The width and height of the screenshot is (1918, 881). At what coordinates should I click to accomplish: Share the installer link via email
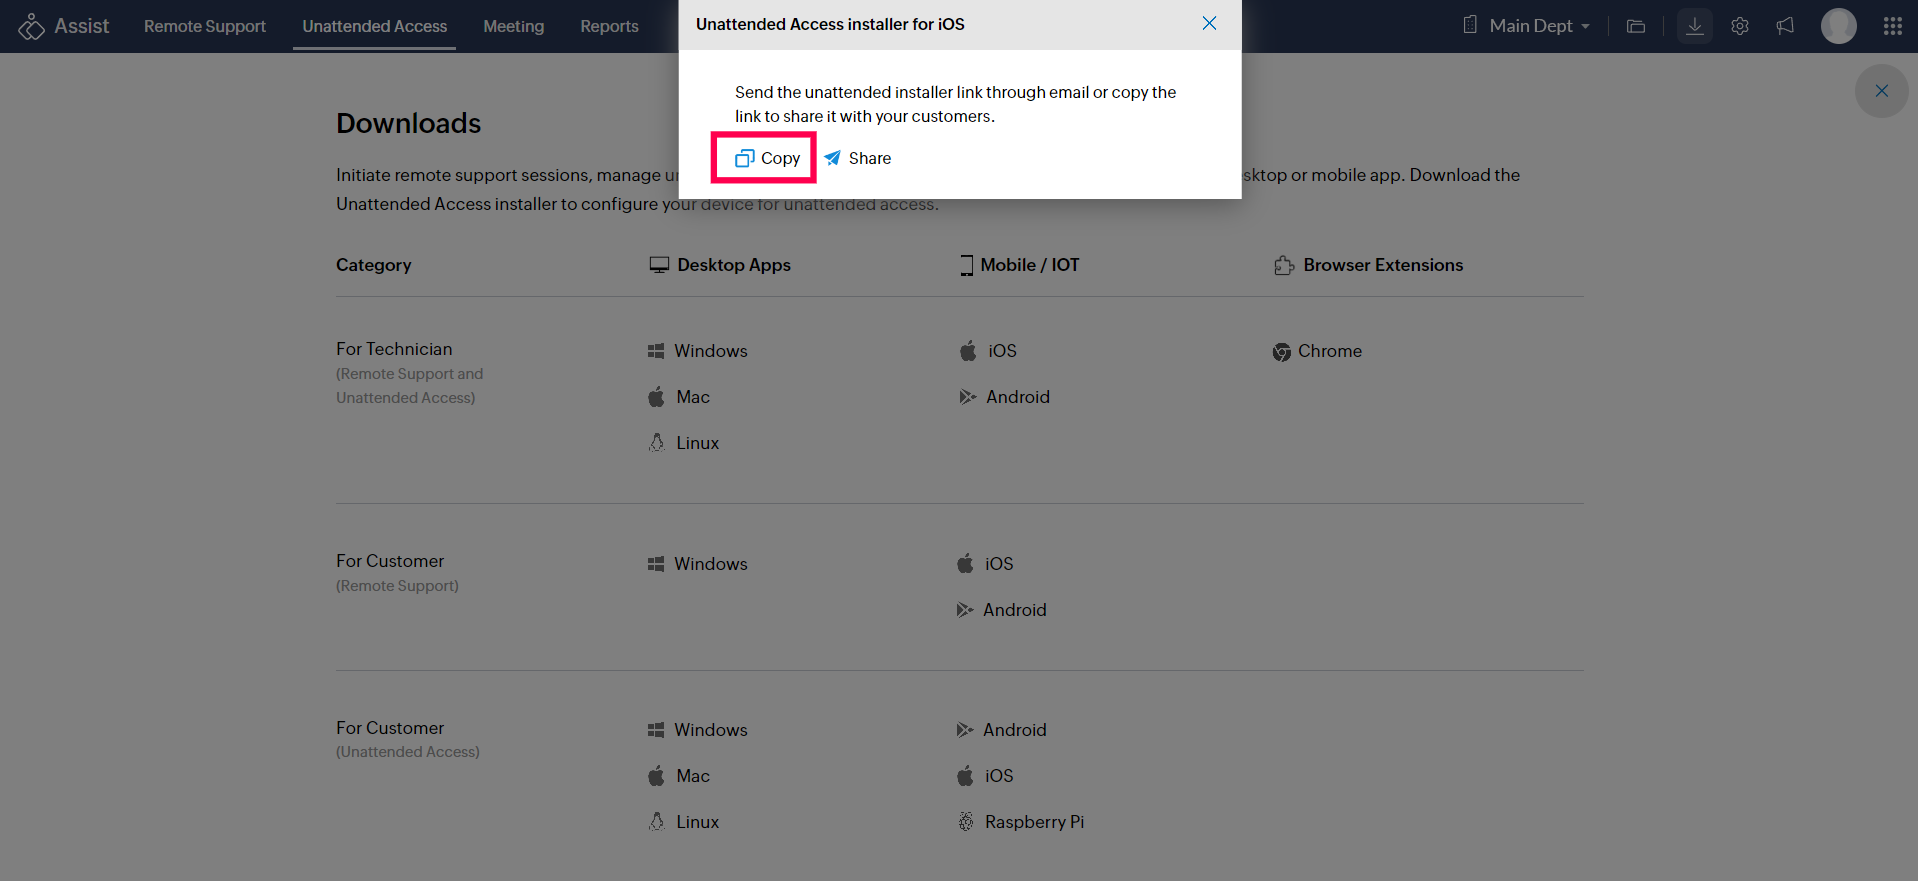[858, 158]
